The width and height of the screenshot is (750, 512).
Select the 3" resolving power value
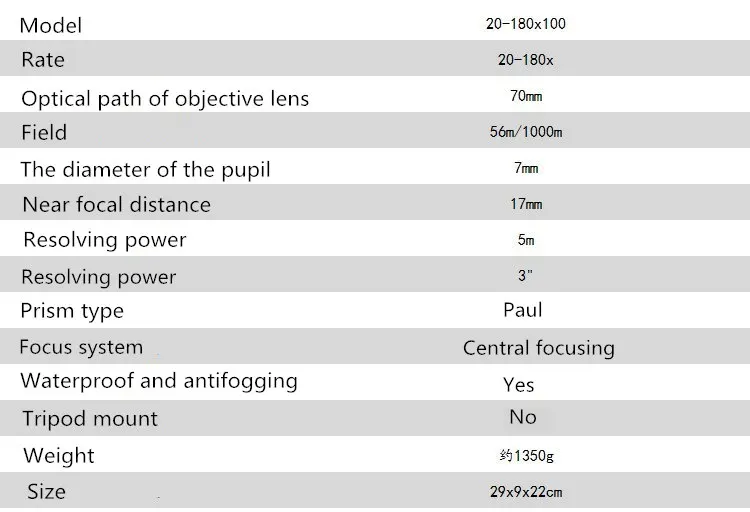click(x=525, y=276)
